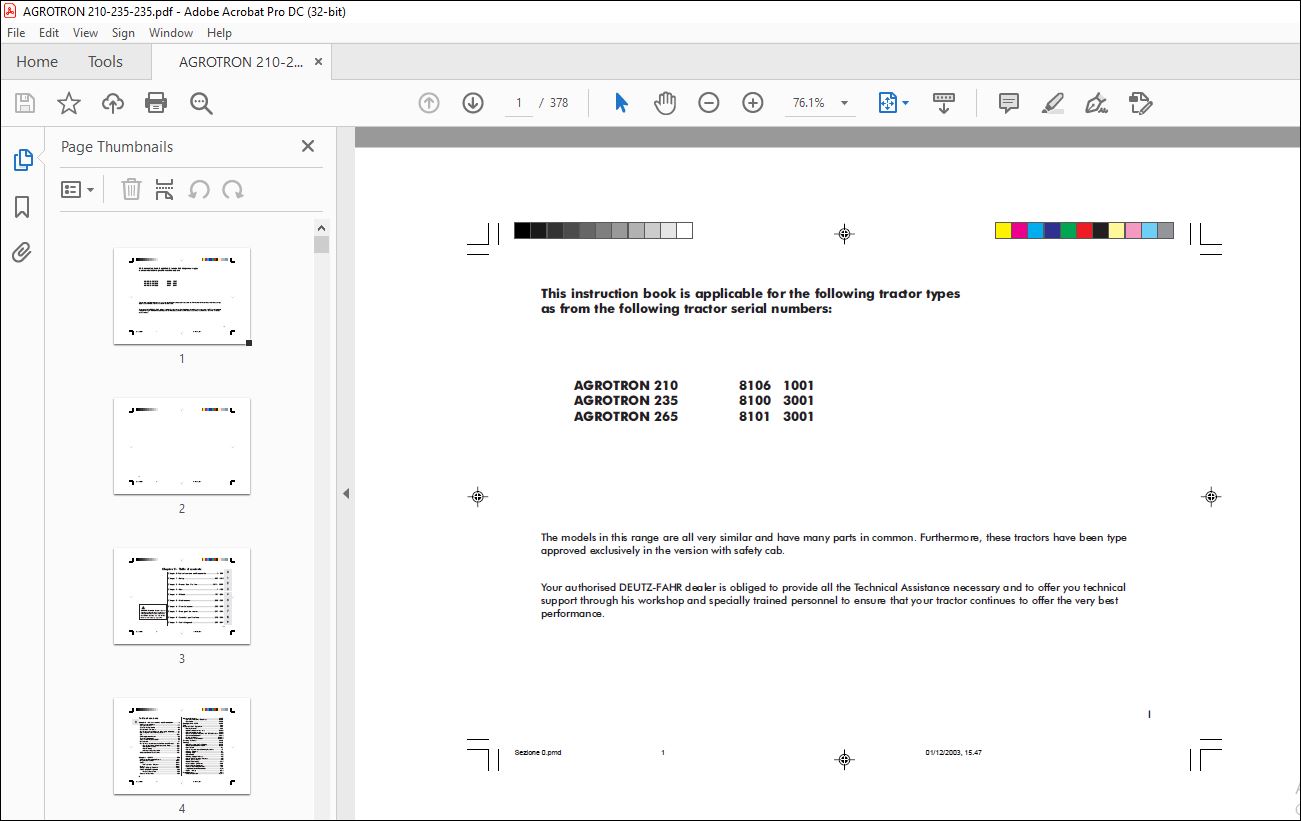Viewport: 1301px width, 821px height.
Task: Delete selected pages with trash icon
Action: coord(131,189)
